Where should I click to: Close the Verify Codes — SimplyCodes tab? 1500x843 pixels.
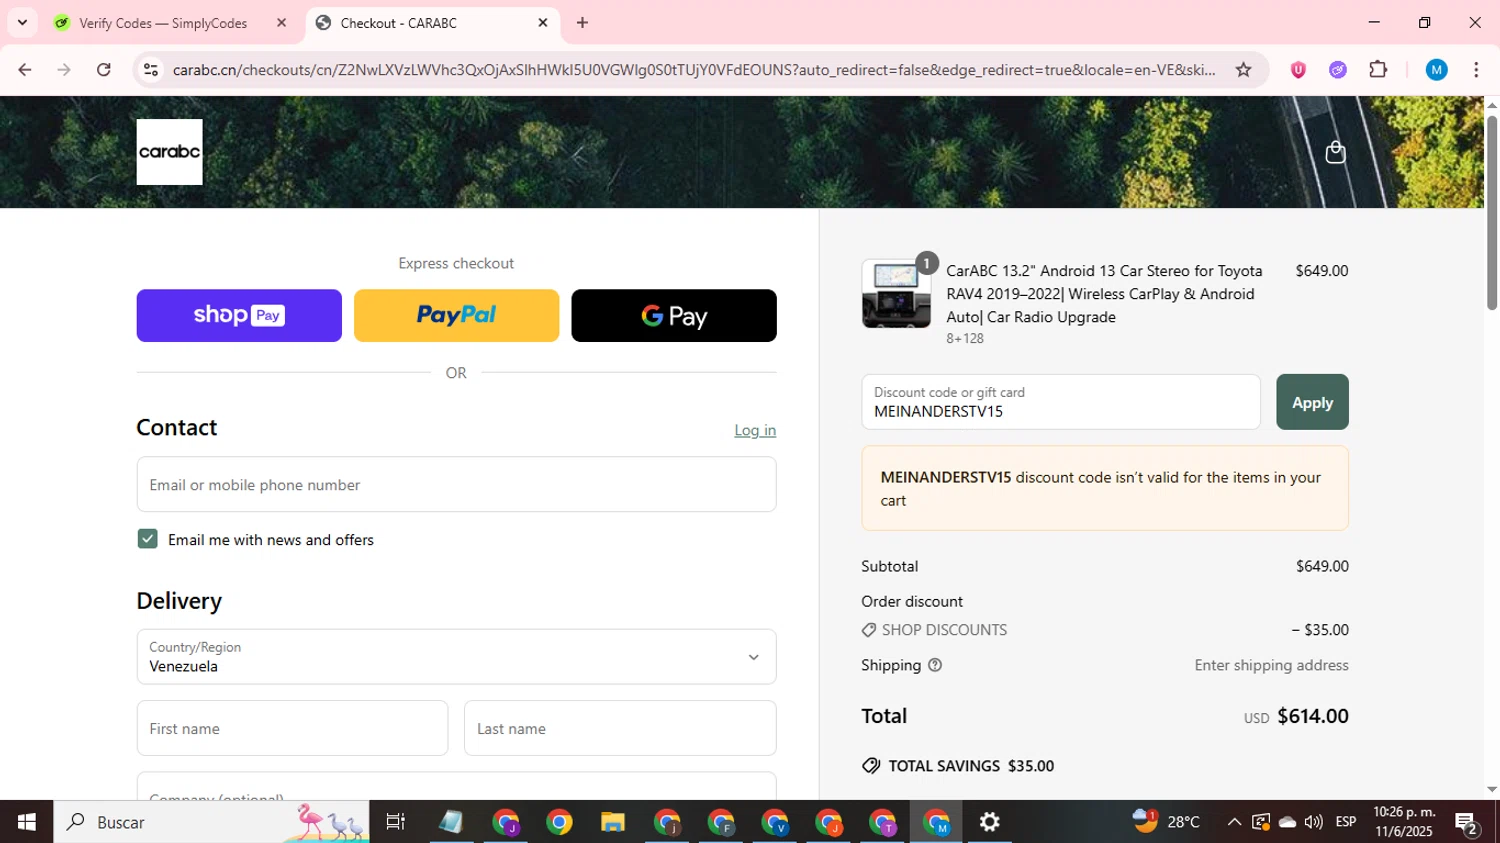tap(281, 23)
